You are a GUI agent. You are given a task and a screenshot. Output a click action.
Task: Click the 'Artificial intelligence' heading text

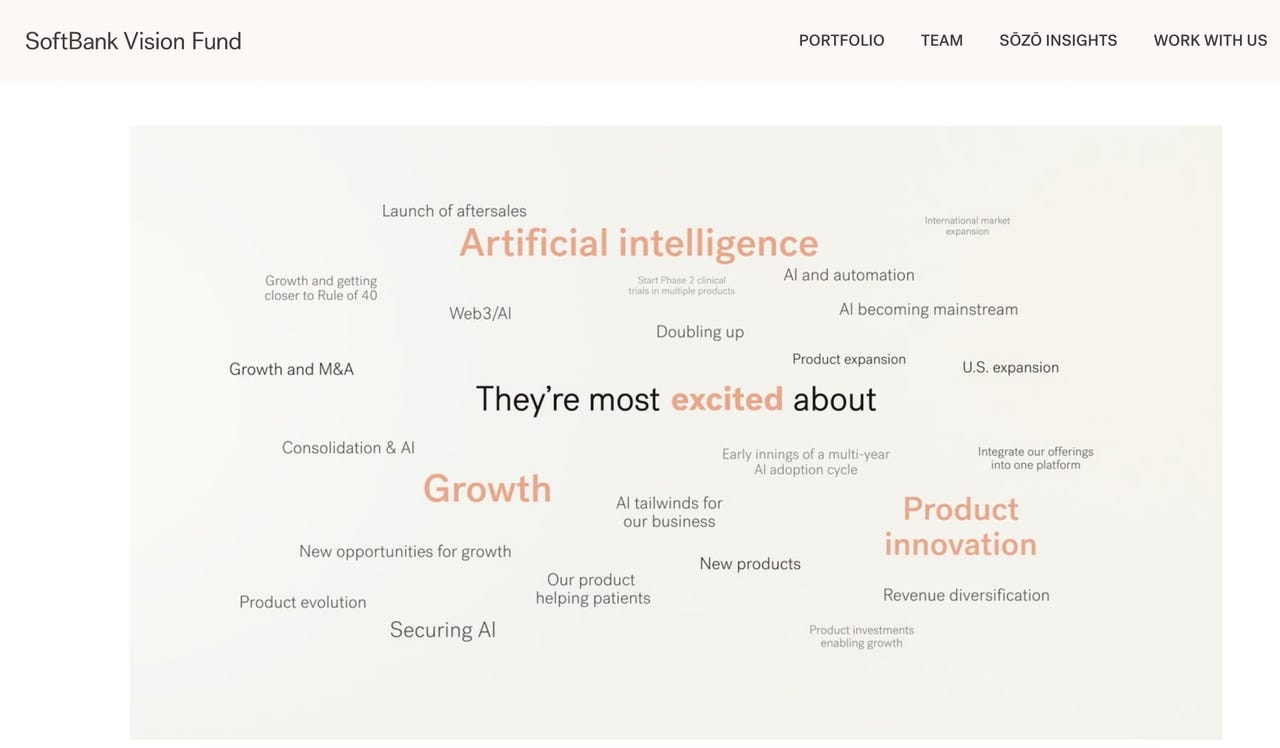pos(638,243)
